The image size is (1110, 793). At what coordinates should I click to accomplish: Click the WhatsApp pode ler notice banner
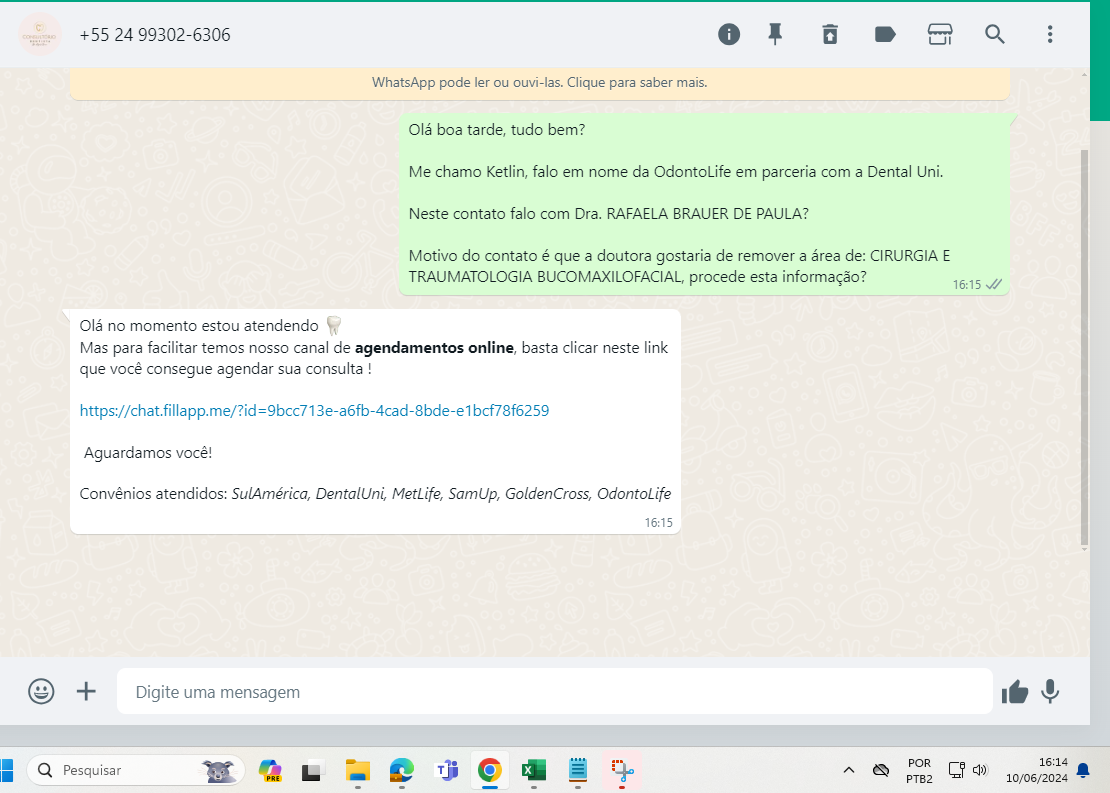(539, 83)
